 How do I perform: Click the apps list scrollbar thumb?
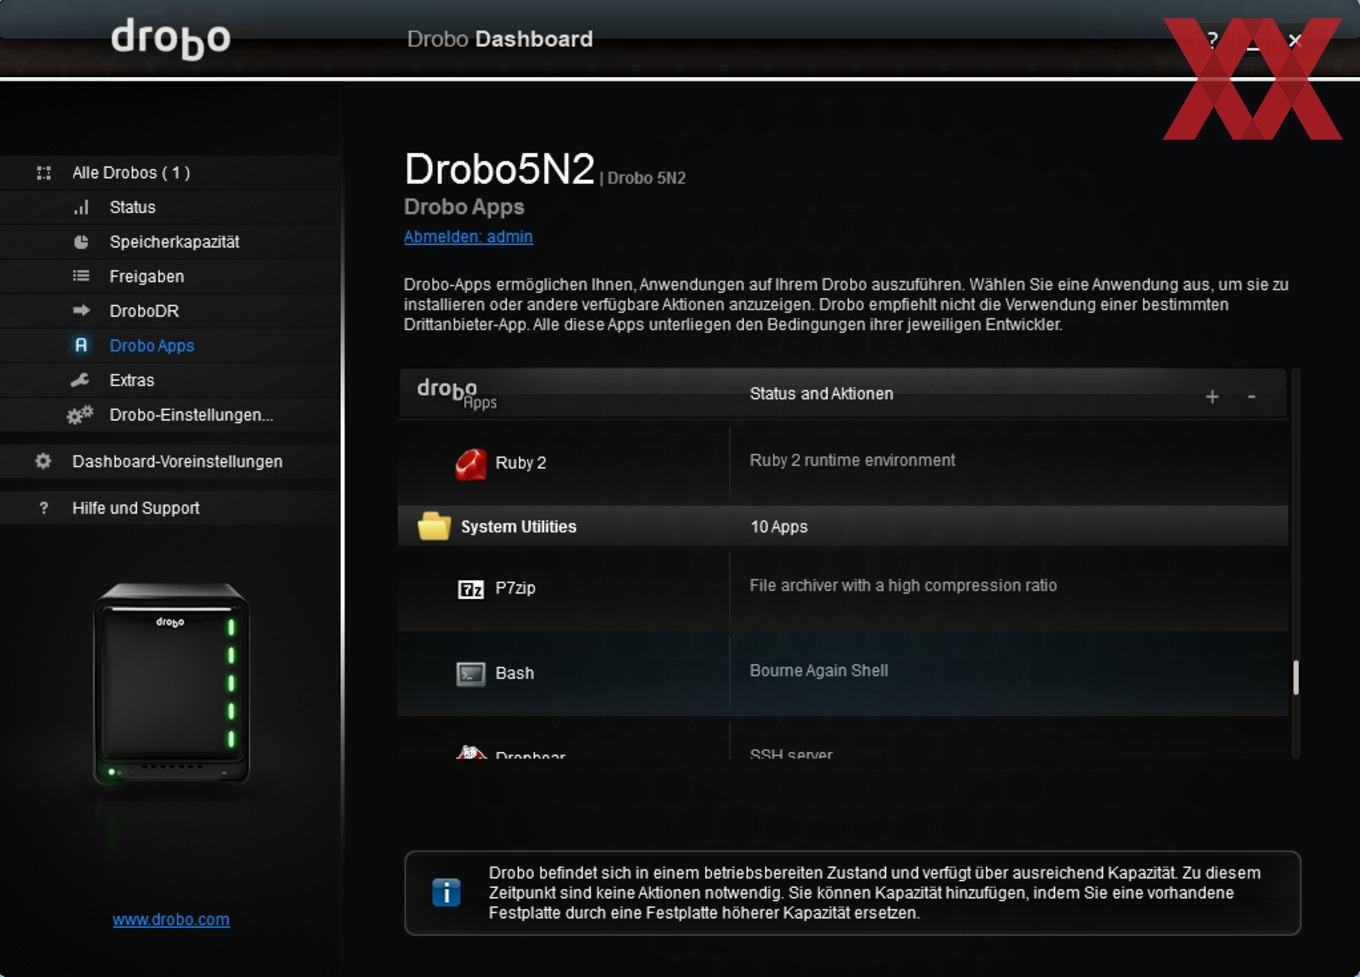click(1296, 677)
